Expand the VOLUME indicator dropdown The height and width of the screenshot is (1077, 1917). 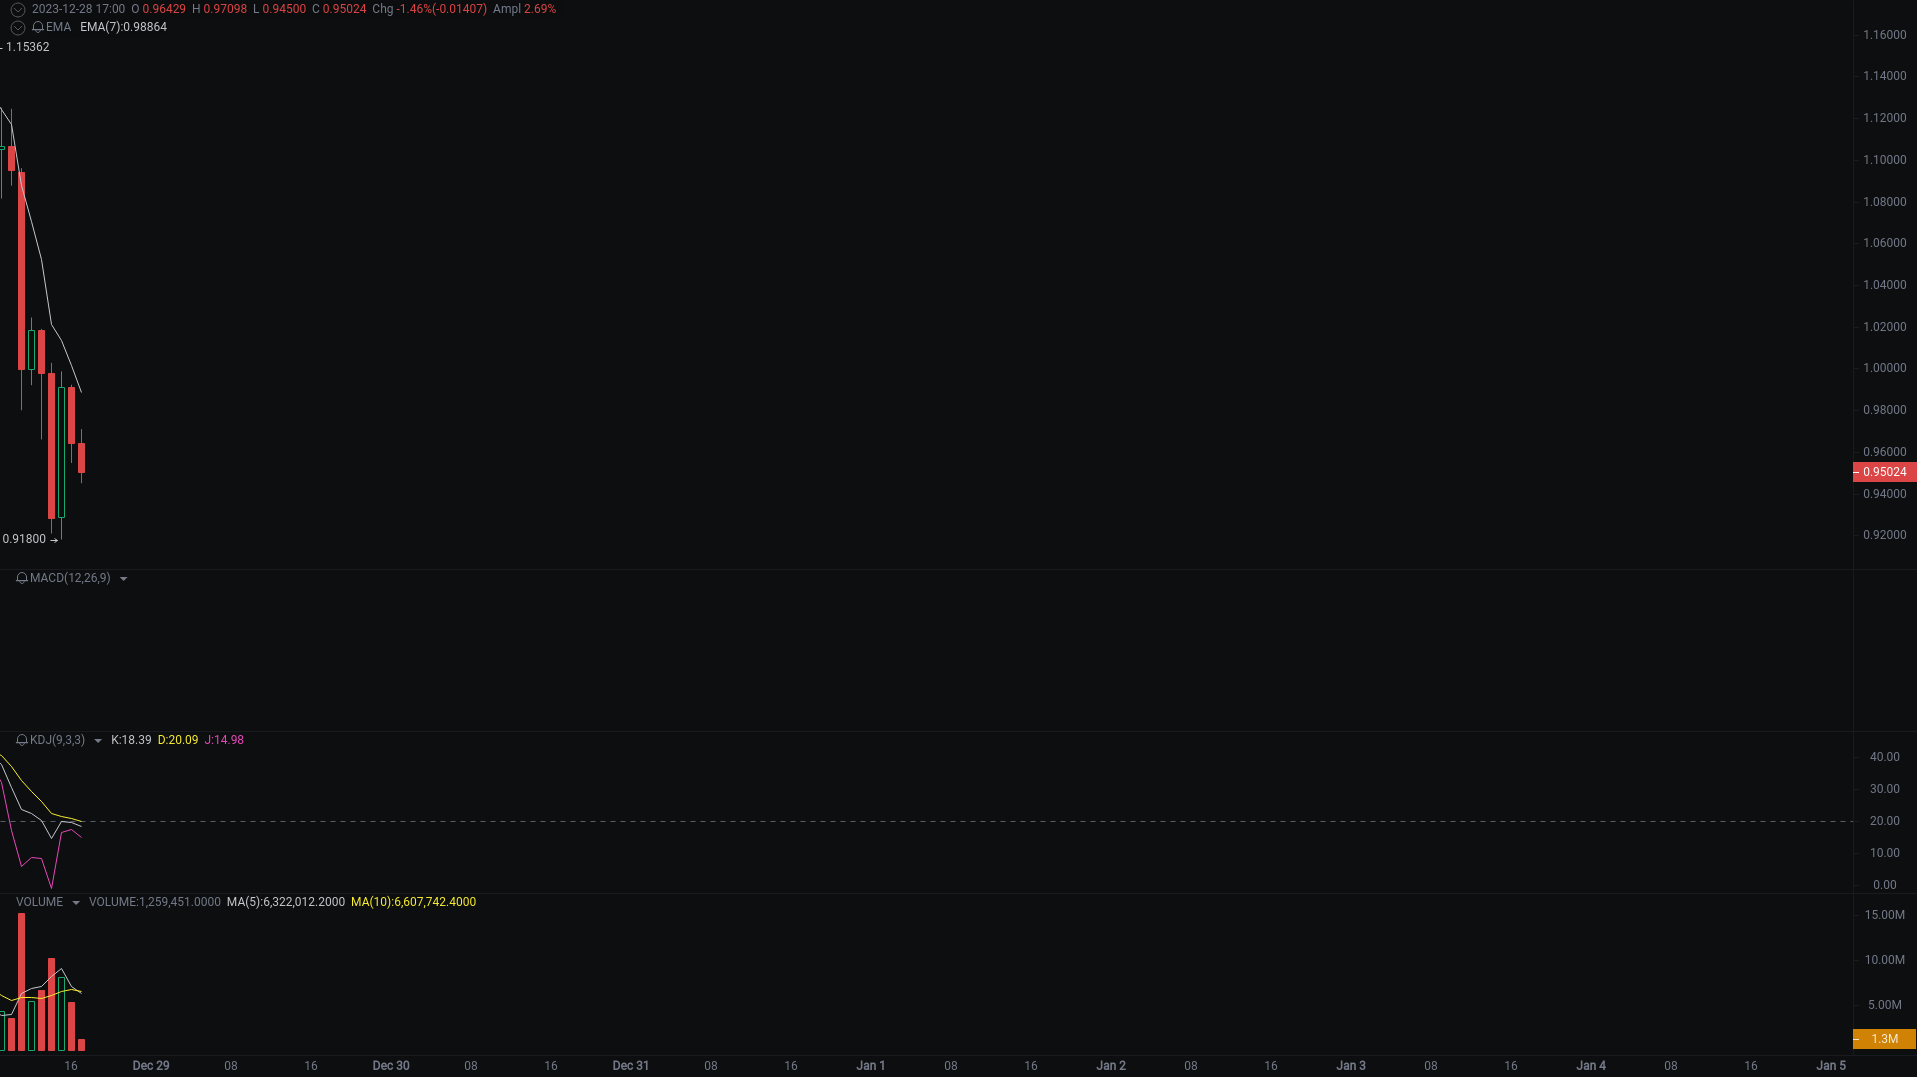pyautogui.click(x=76, y=901)
